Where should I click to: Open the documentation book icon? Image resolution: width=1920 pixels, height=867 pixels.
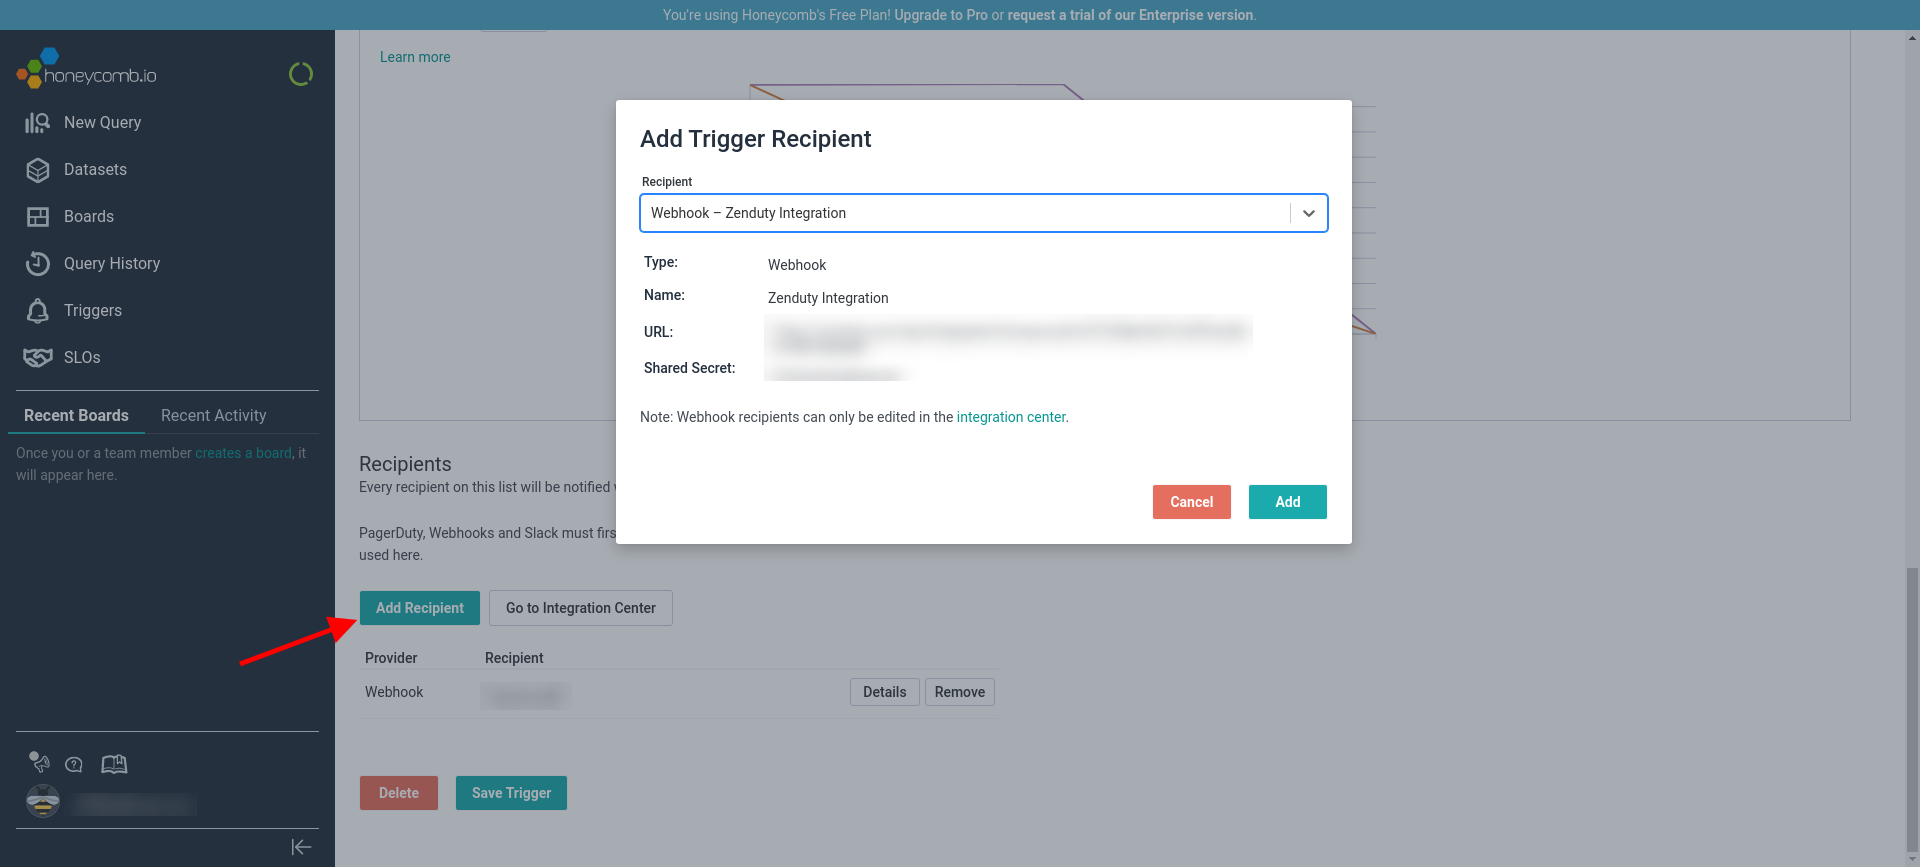[114, 764]
